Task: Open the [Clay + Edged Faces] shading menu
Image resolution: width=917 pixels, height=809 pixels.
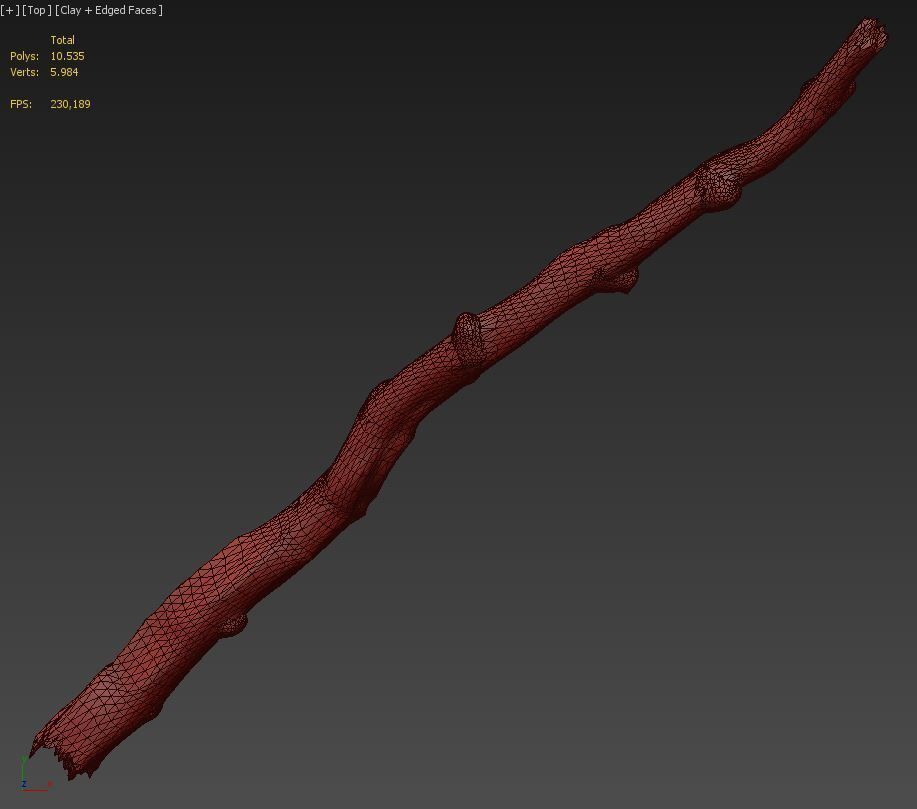Action: tap(109, 10)
